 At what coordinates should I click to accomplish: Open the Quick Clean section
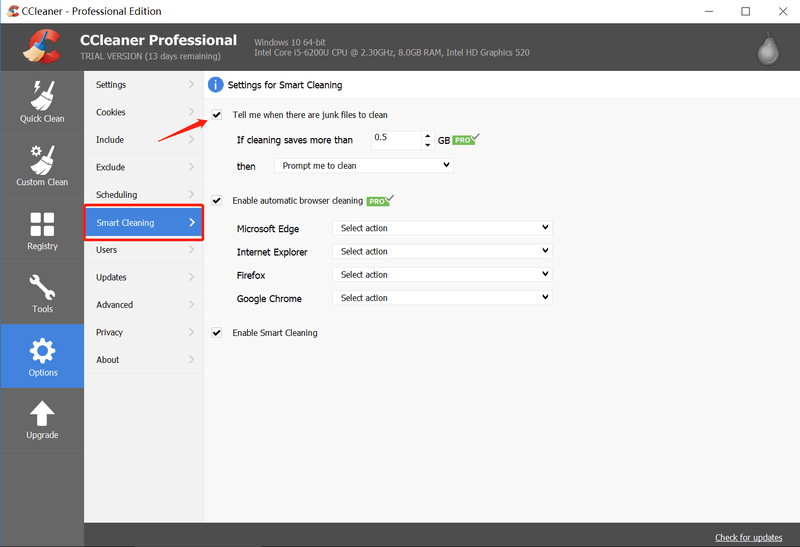[42, 103]
